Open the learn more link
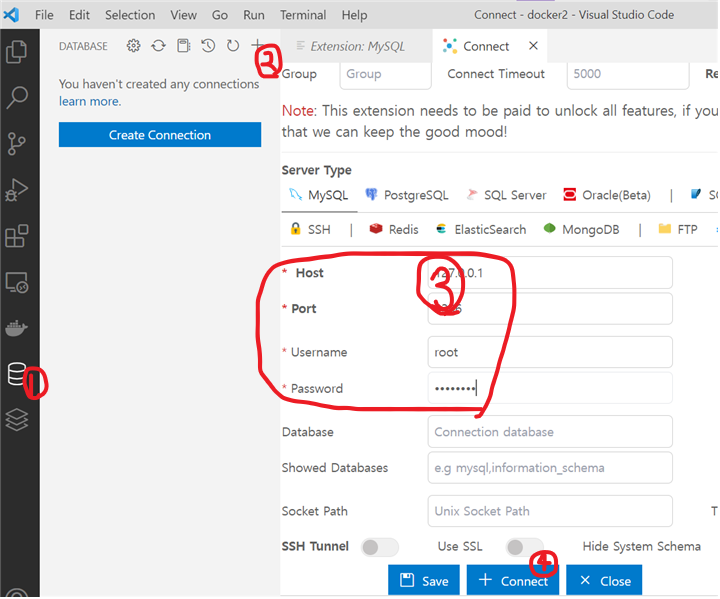 click(x=90, y=101)
